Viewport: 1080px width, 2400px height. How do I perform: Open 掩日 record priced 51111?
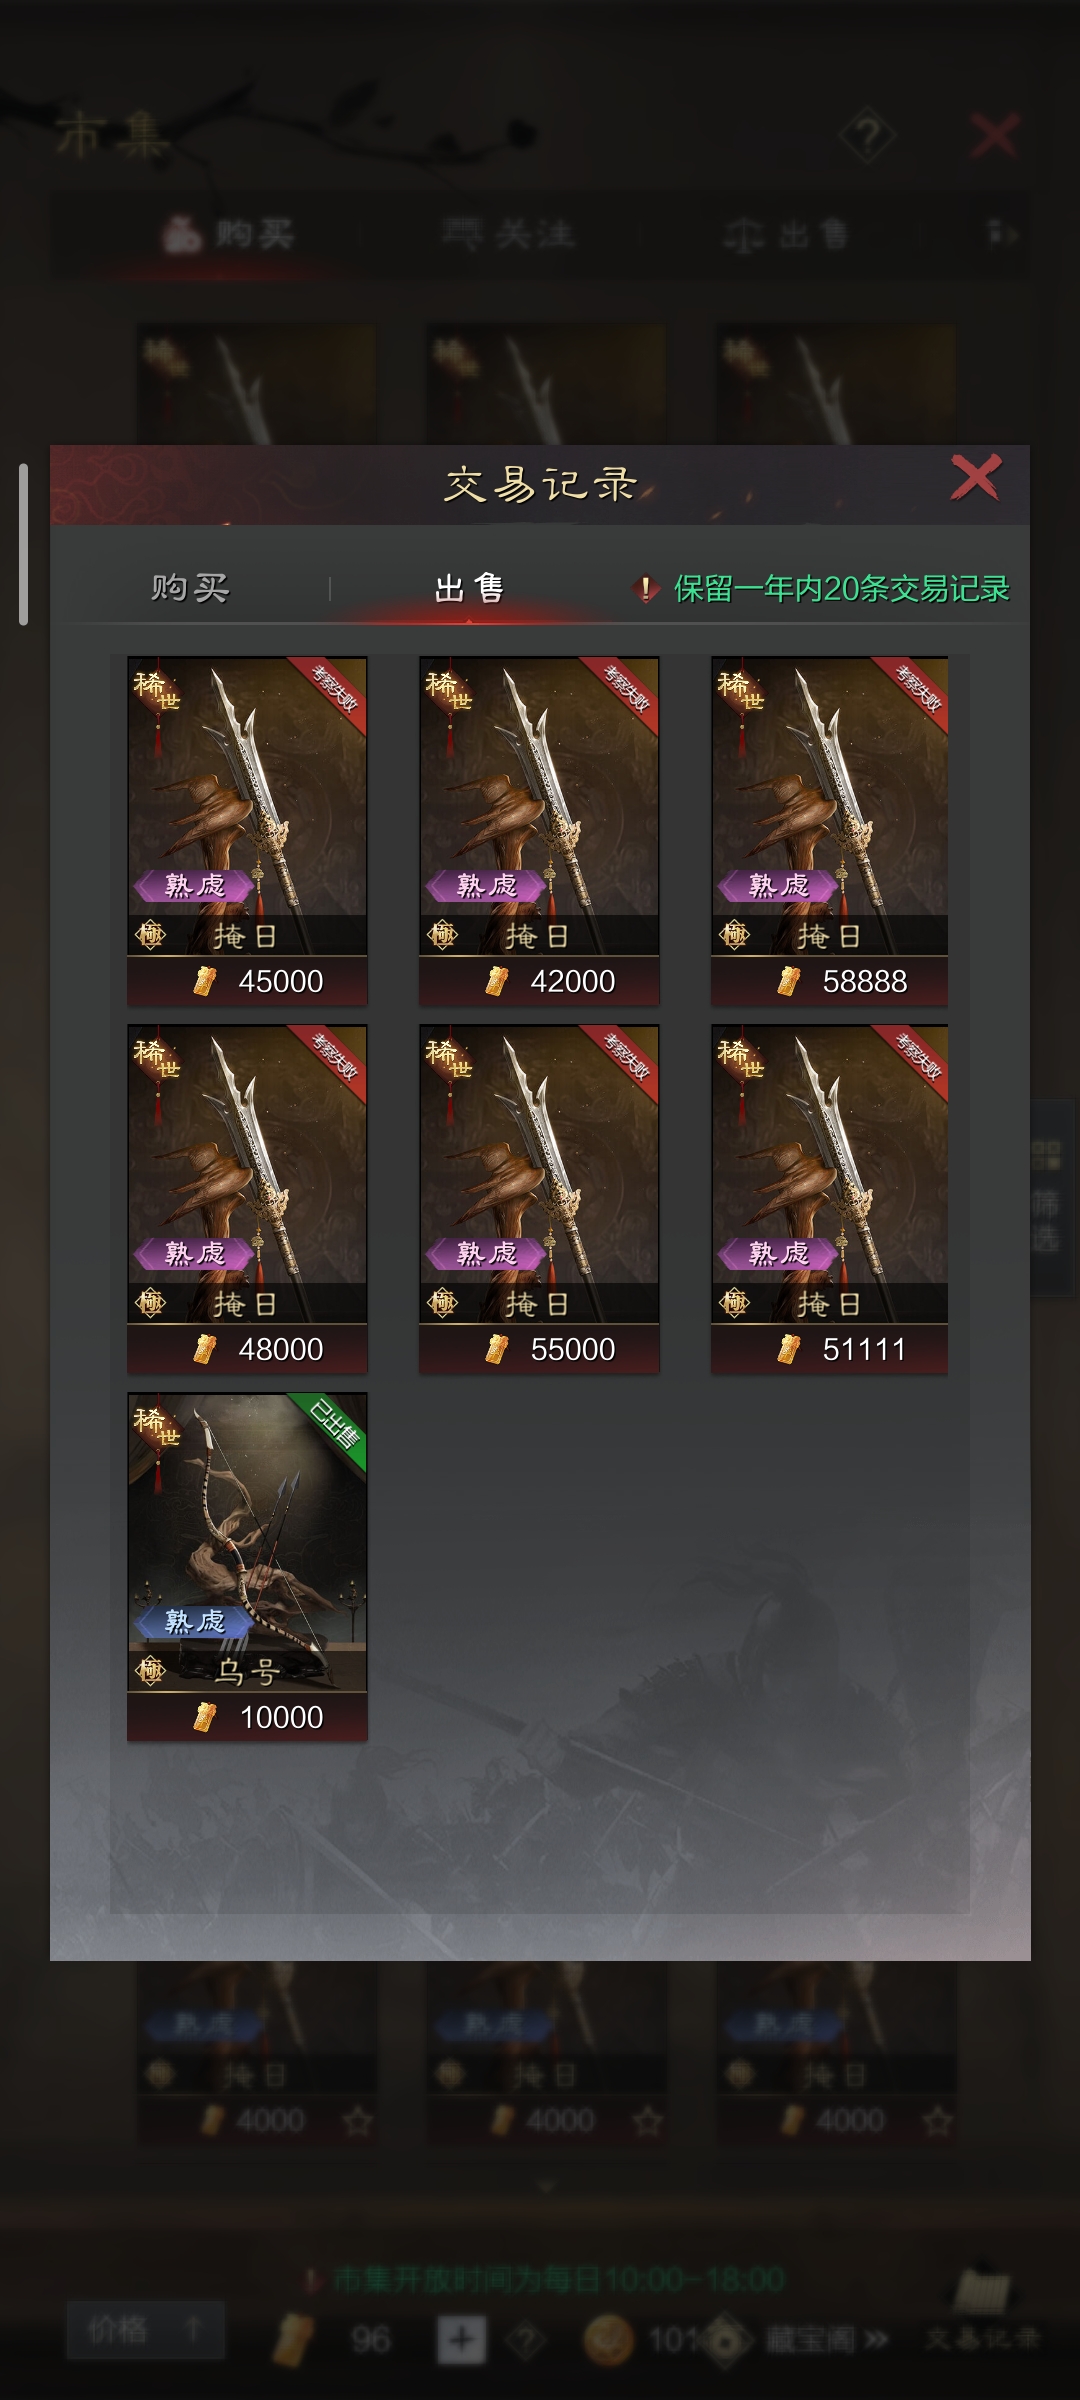click(x=830, y=1199)
